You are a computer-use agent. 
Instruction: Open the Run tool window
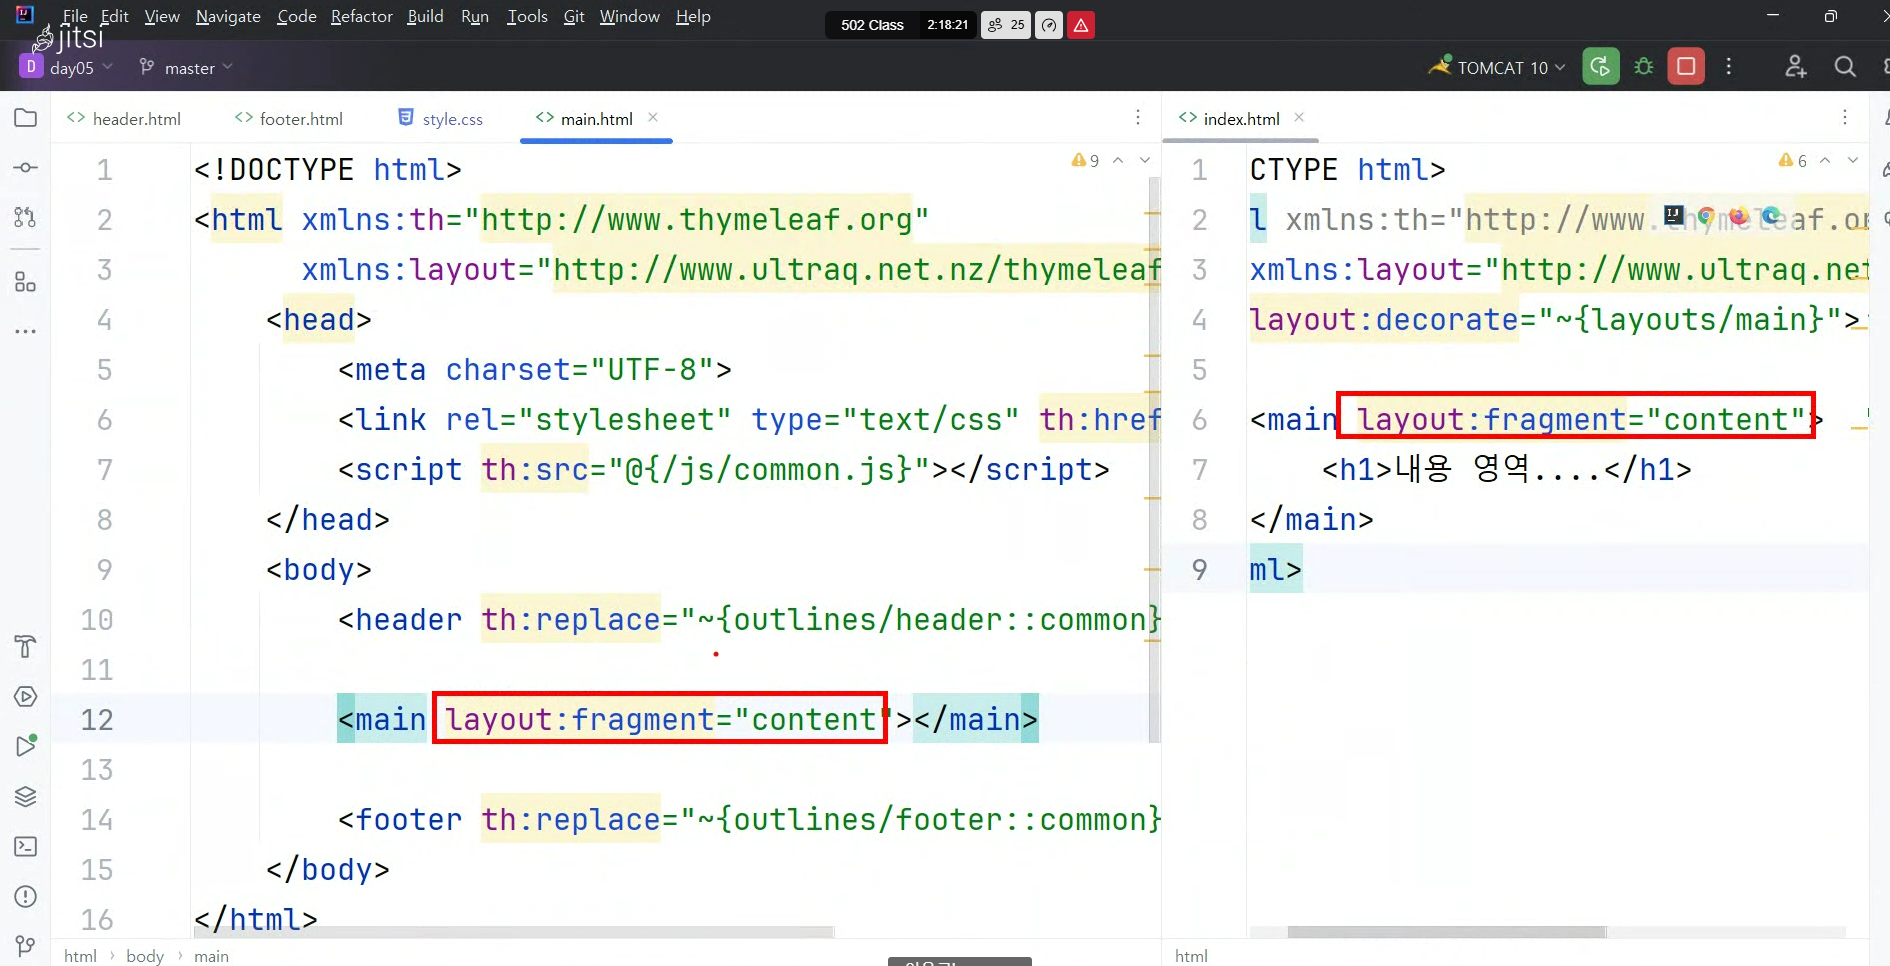click(x=26, y=746)
